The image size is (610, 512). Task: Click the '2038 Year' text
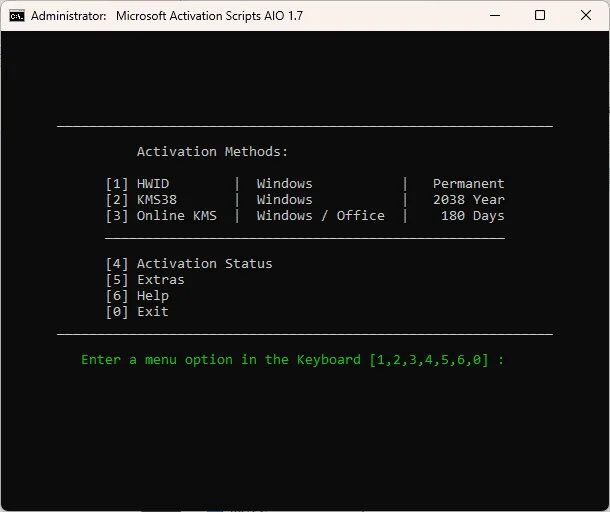click(469, 200)
